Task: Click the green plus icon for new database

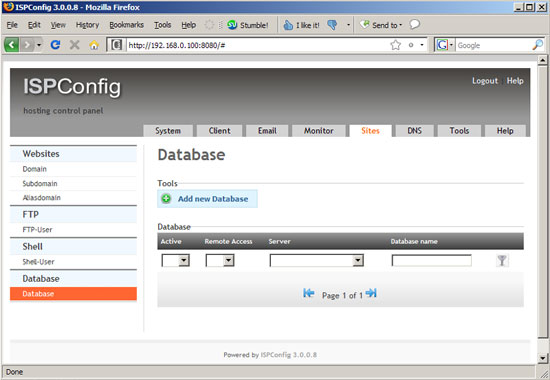Action: (166, 199)
